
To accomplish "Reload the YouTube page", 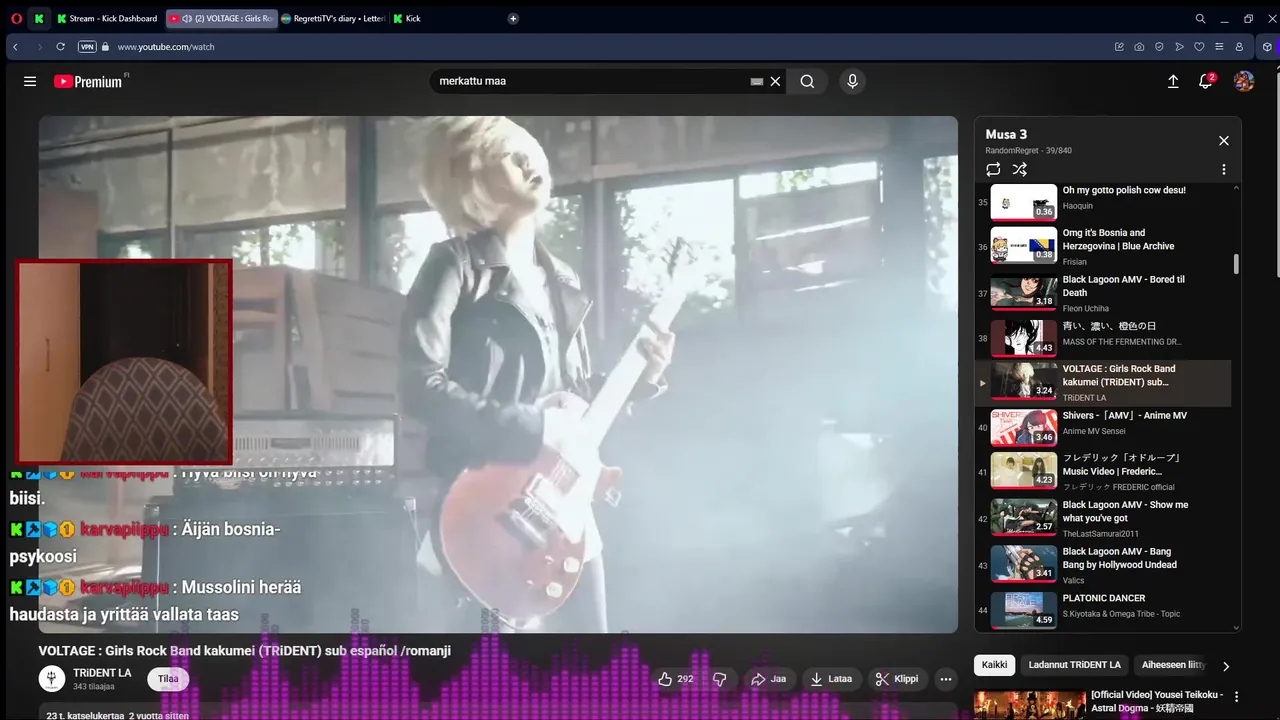I will [x=60, y=47].
